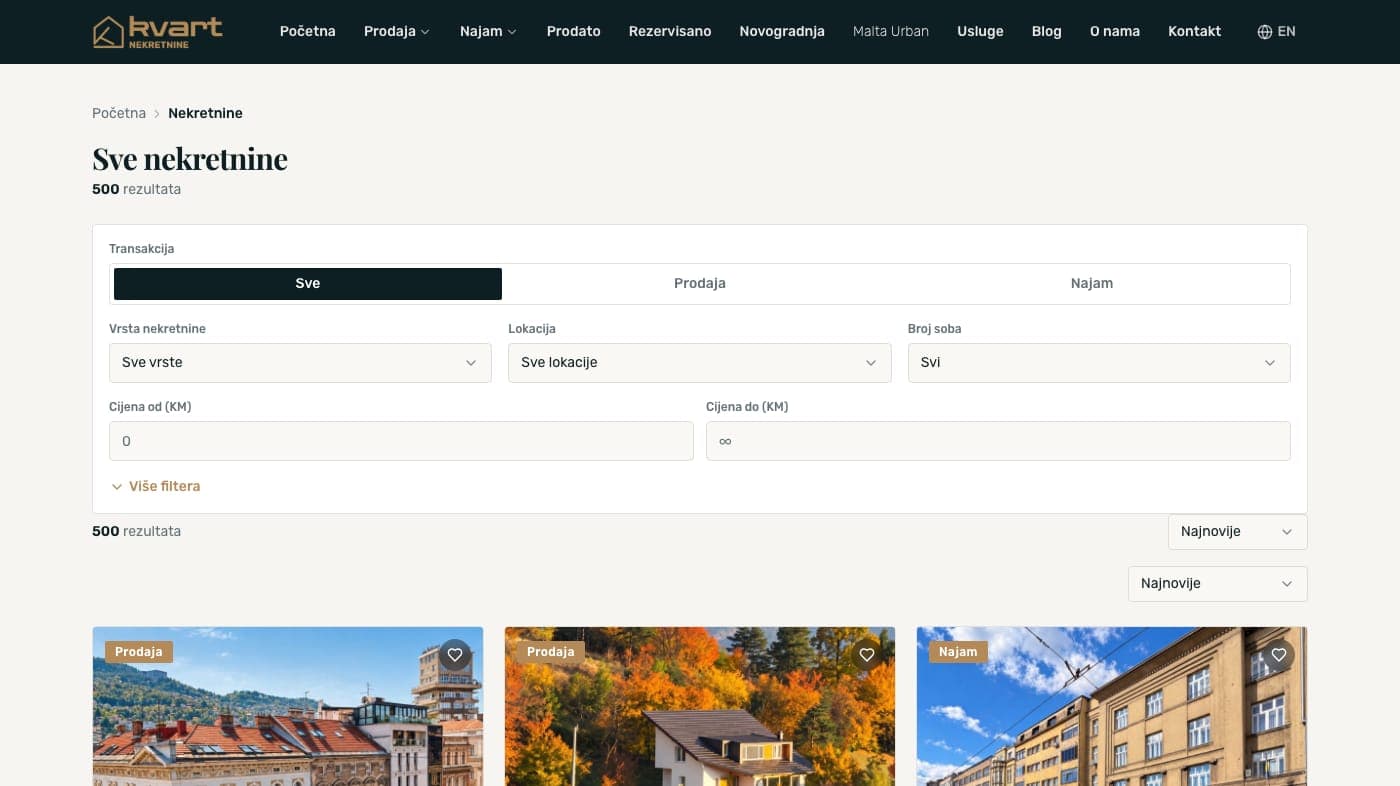
Task: Click the Sve nekretnine heading
Action: [190, 159]
